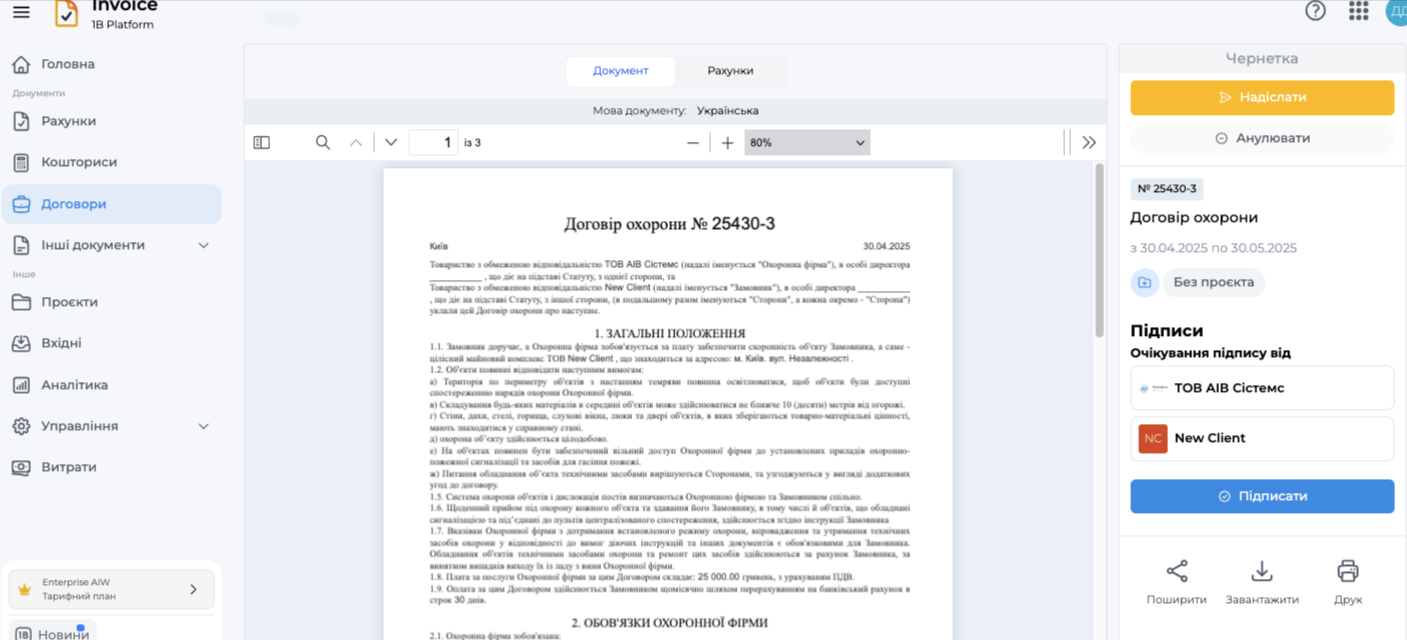Open the help question mark icon
This screenshot has width=1407, height=640.
coord(1315,11)
